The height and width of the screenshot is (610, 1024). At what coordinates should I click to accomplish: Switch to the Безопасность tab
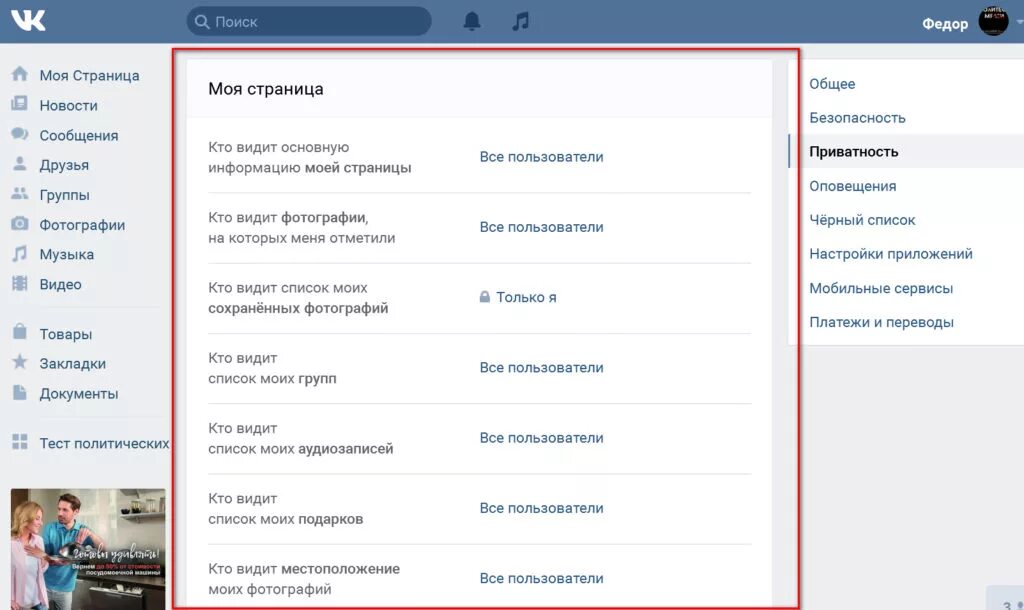tap(857, 118)
